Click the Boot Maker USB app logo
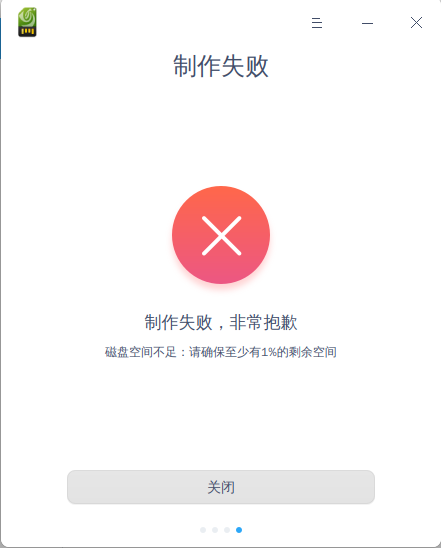Viewport: 441px width, 548px height. pos(27,22)
